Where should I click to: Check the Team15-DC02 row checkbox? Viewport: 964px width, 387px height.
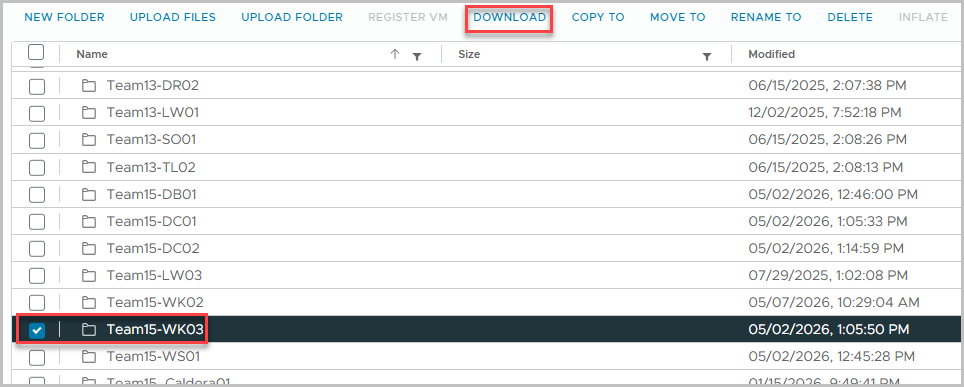(37, 249)
